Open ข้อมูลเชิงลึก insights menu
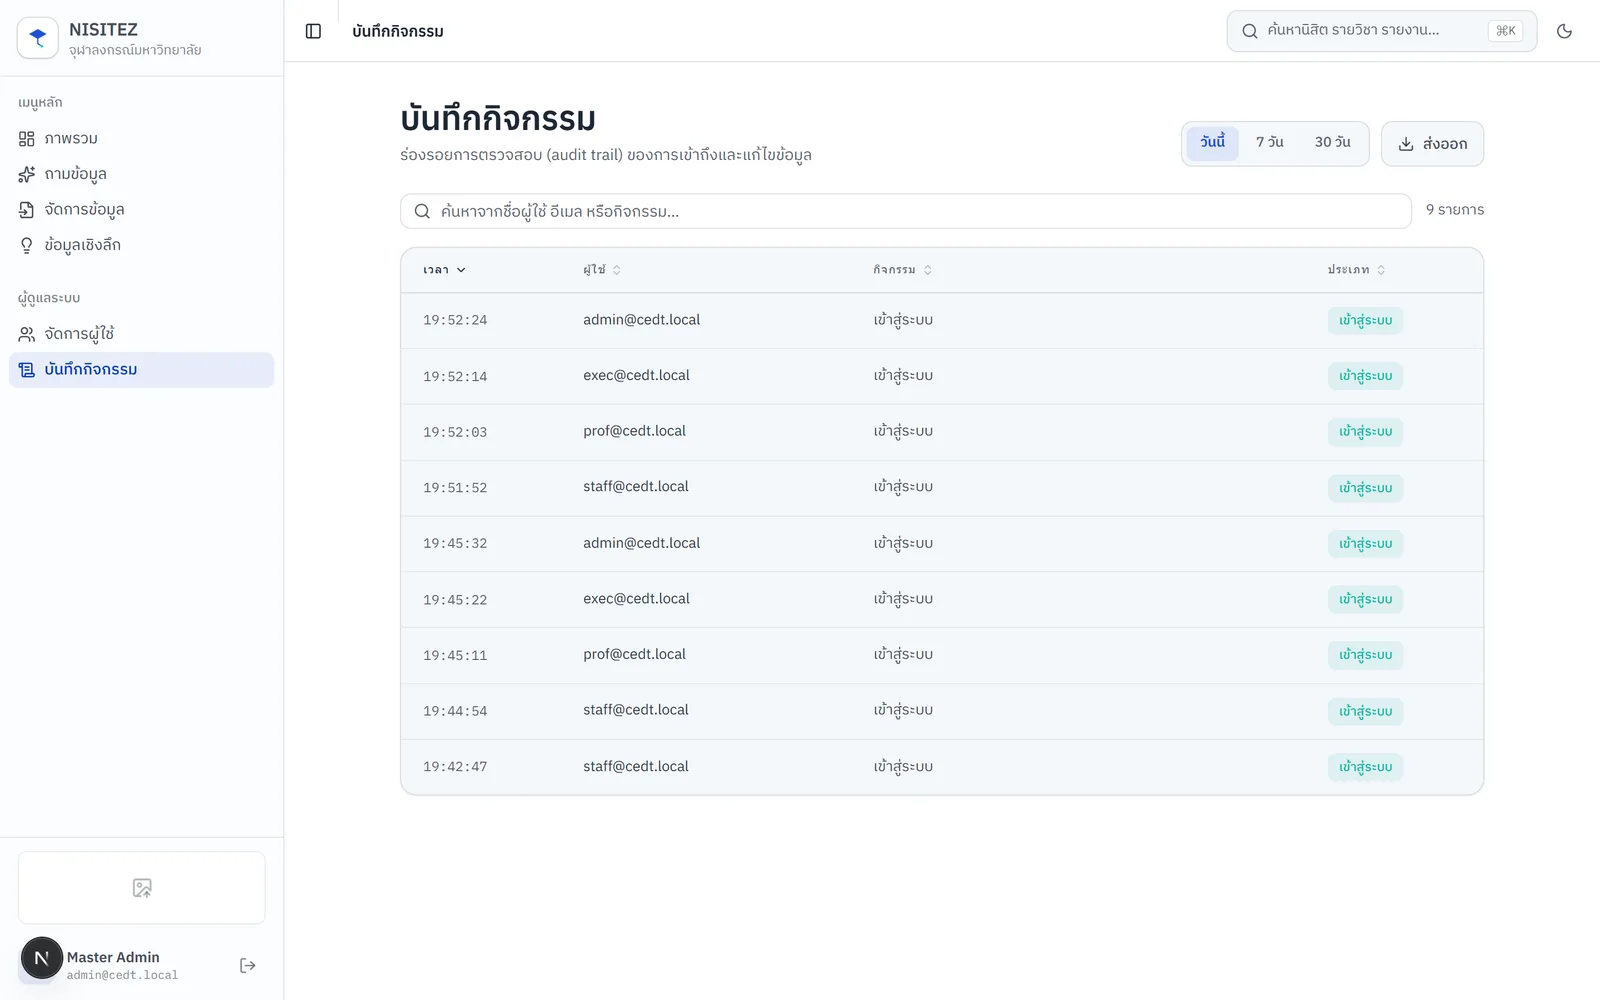 [x=141, y=245]
